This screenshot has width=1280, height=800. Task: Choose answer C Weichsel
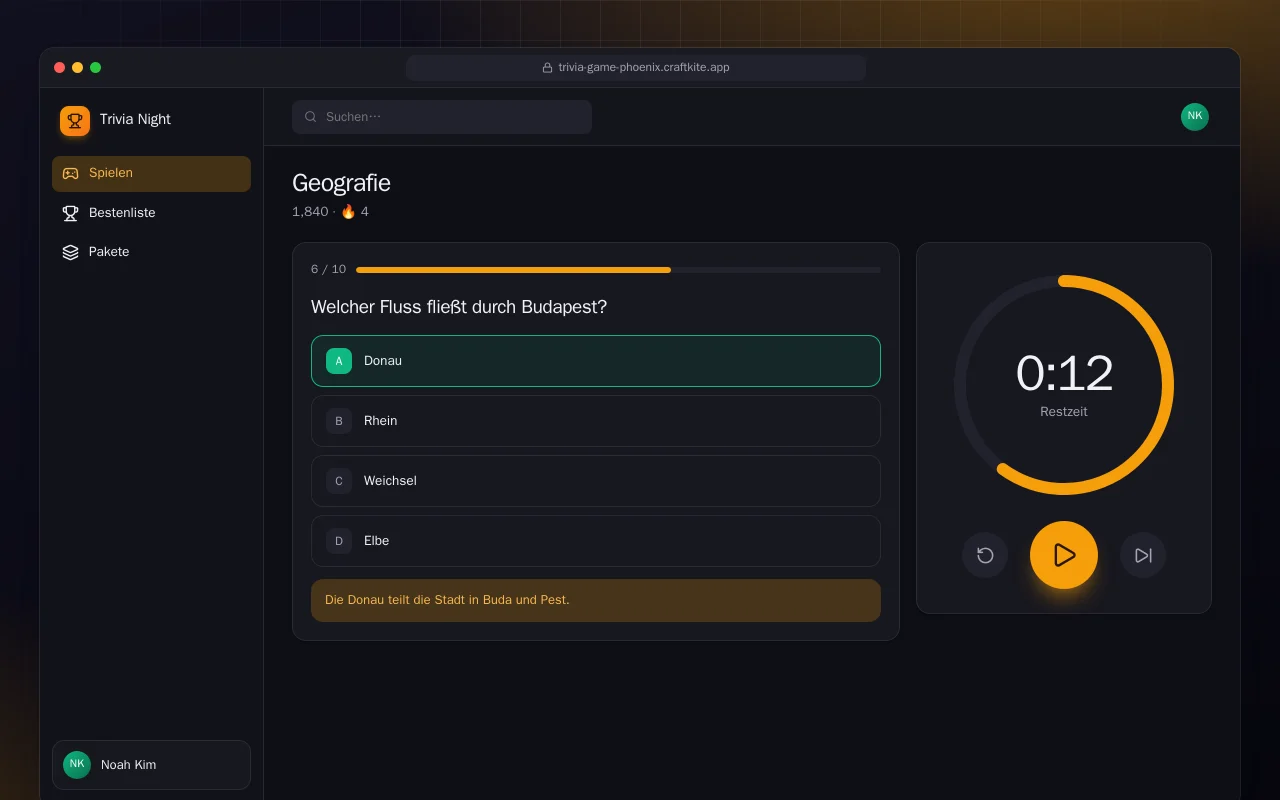[596, 481]
